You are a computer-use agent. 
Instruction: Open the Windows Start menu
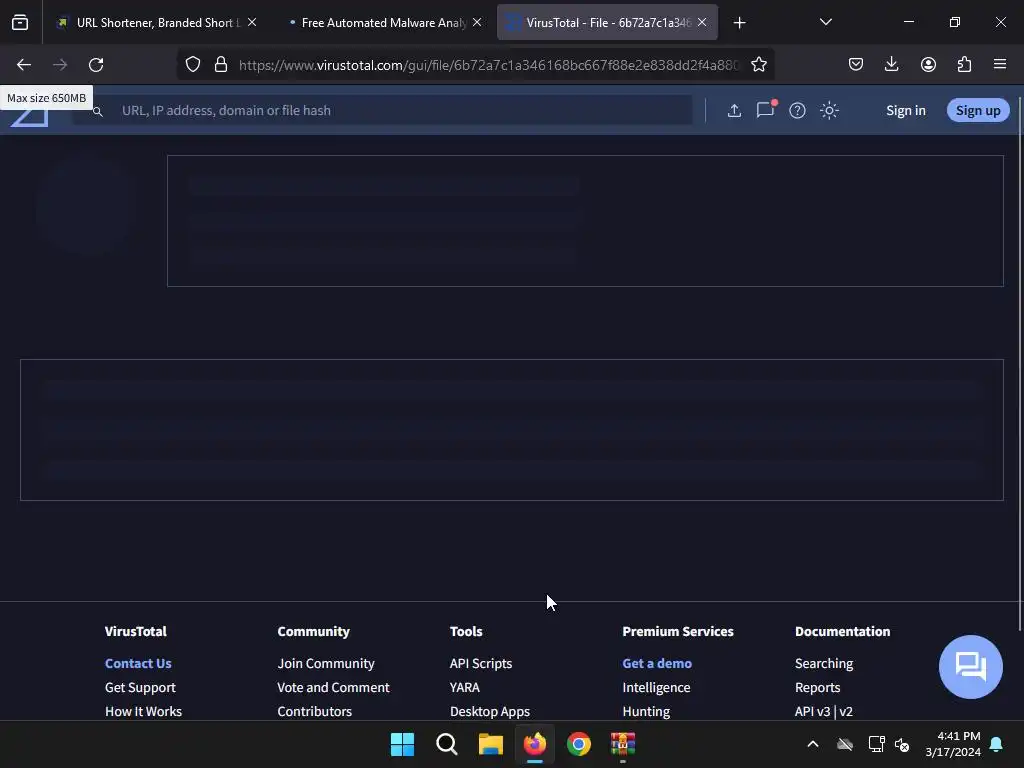[402, 744]
